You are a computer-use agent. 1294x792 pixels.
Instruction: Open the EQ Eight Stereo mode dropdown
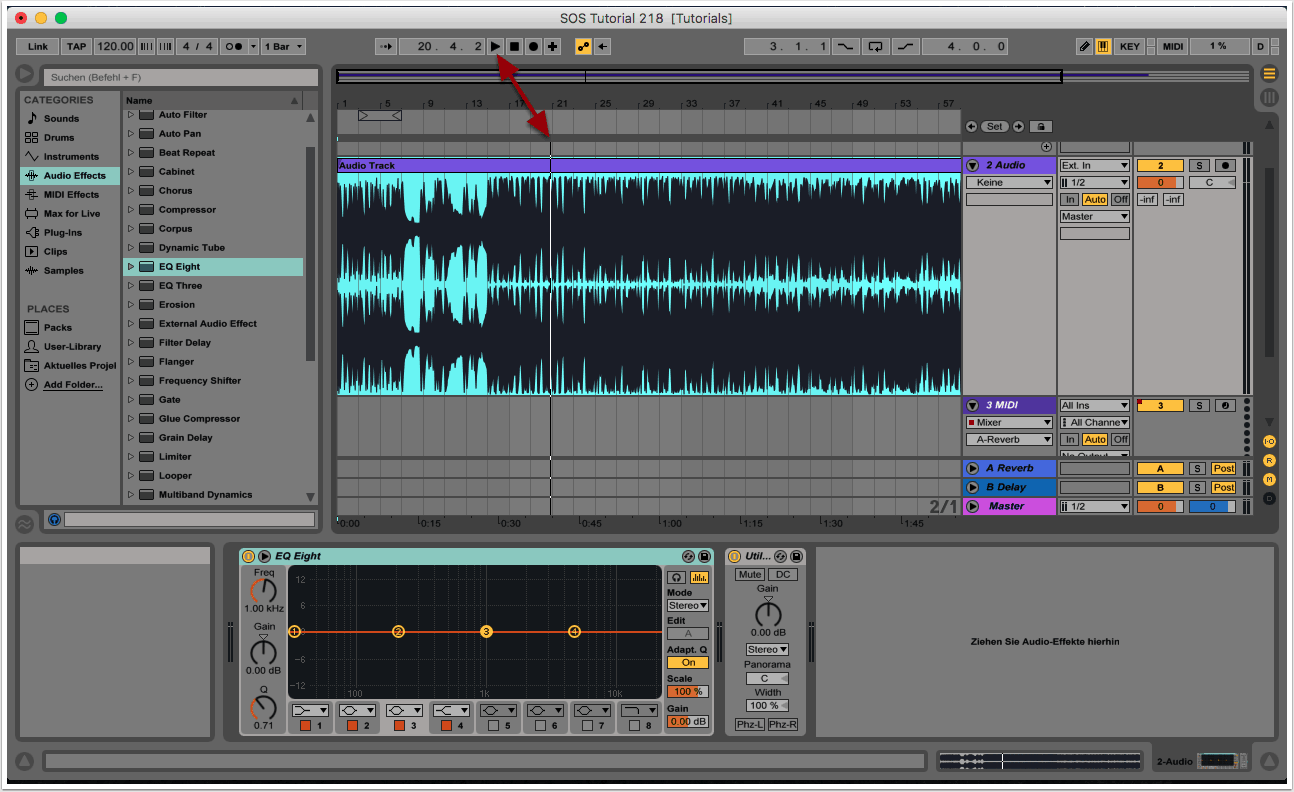688,606
